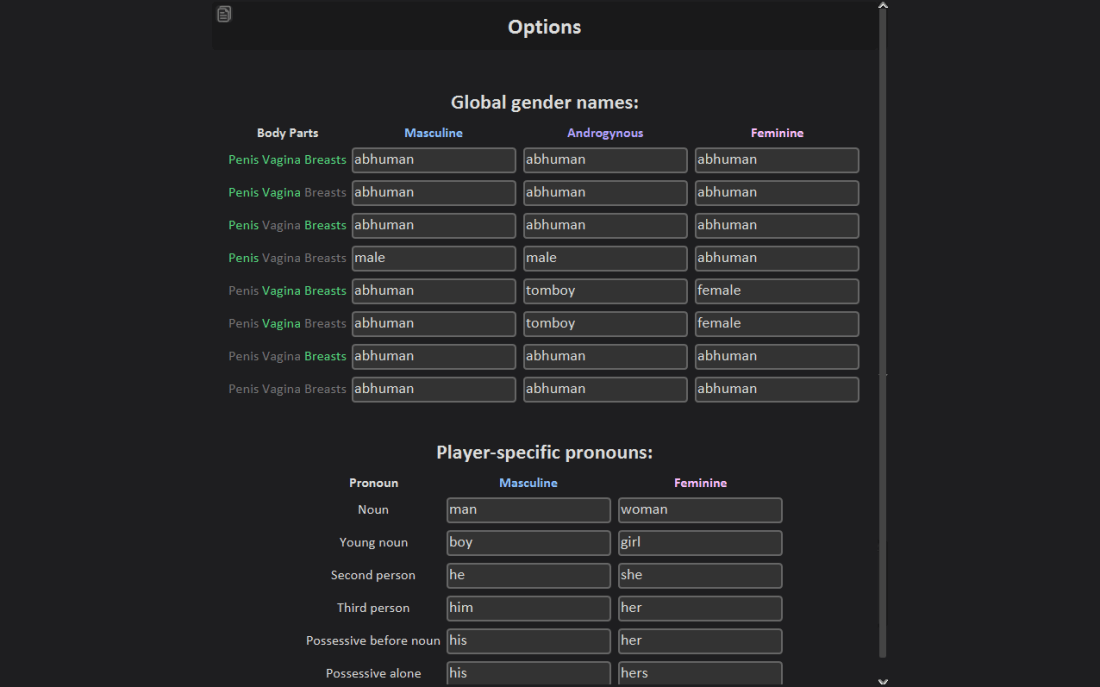Click the last row's Androgynous gender name field
This screenshot has height=687, width=1100.
click(x=605, y=389)
